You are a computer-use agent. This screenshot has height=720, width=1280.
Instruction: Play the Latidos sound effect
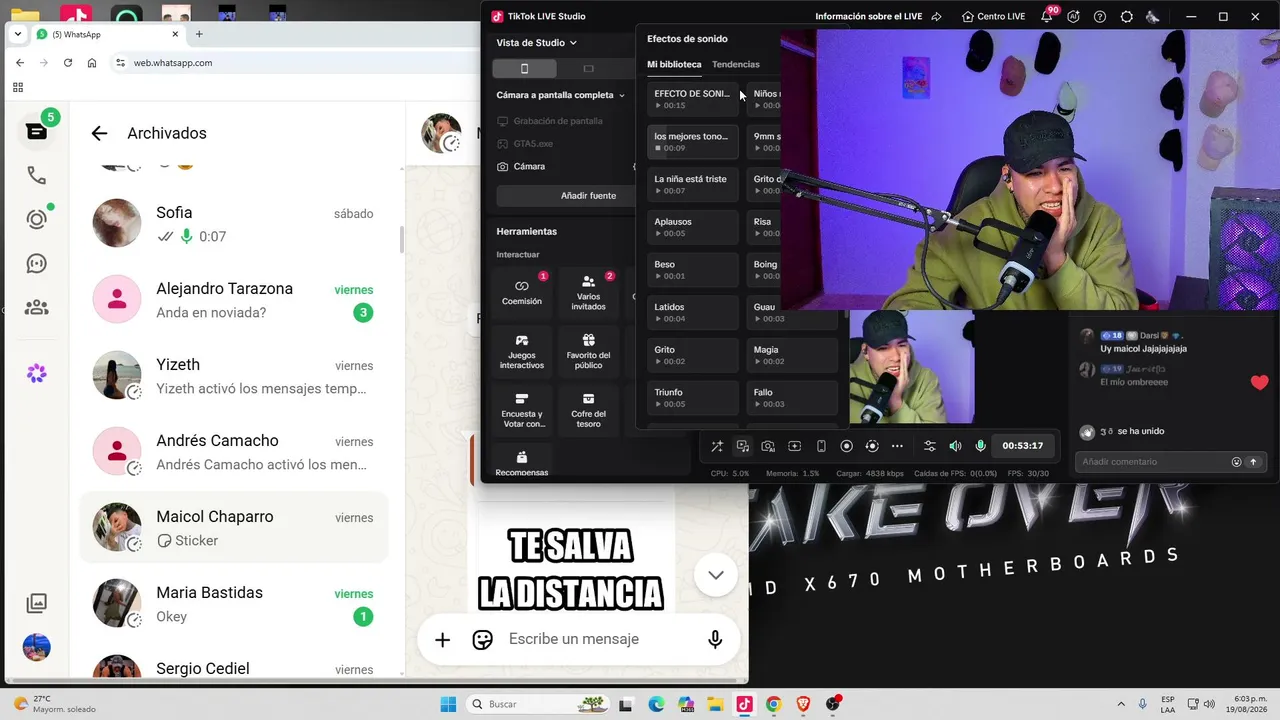[693, 312]
